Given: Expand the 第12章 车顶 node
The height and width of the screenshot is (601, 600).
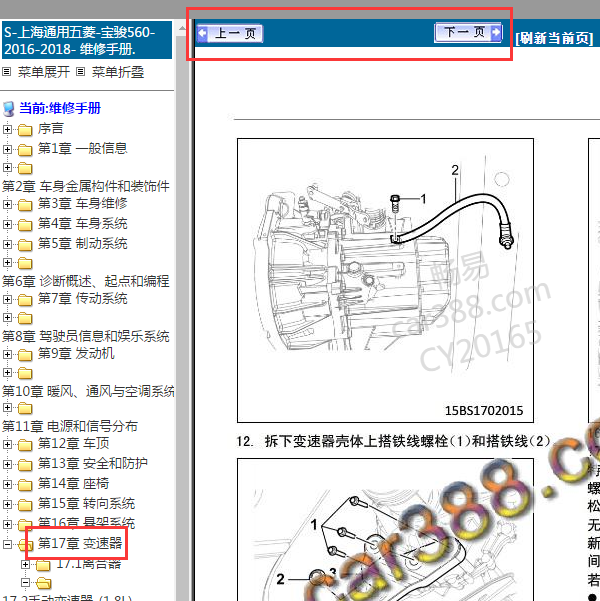Looking at the screenshot, I should tap(7, 445).
